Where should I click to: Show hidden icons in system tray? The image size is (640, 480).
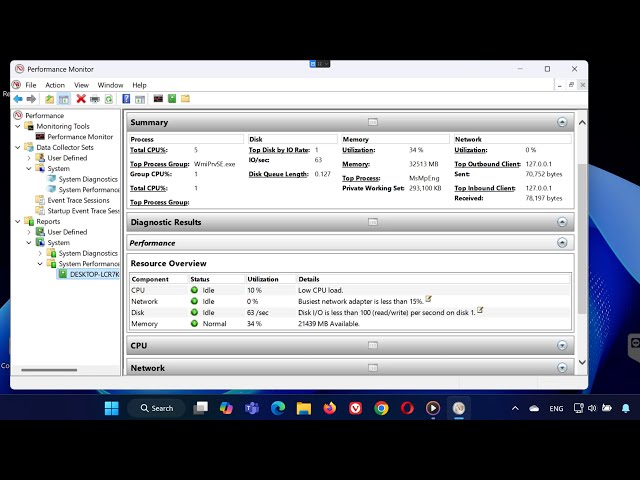(x=515, y=408)
